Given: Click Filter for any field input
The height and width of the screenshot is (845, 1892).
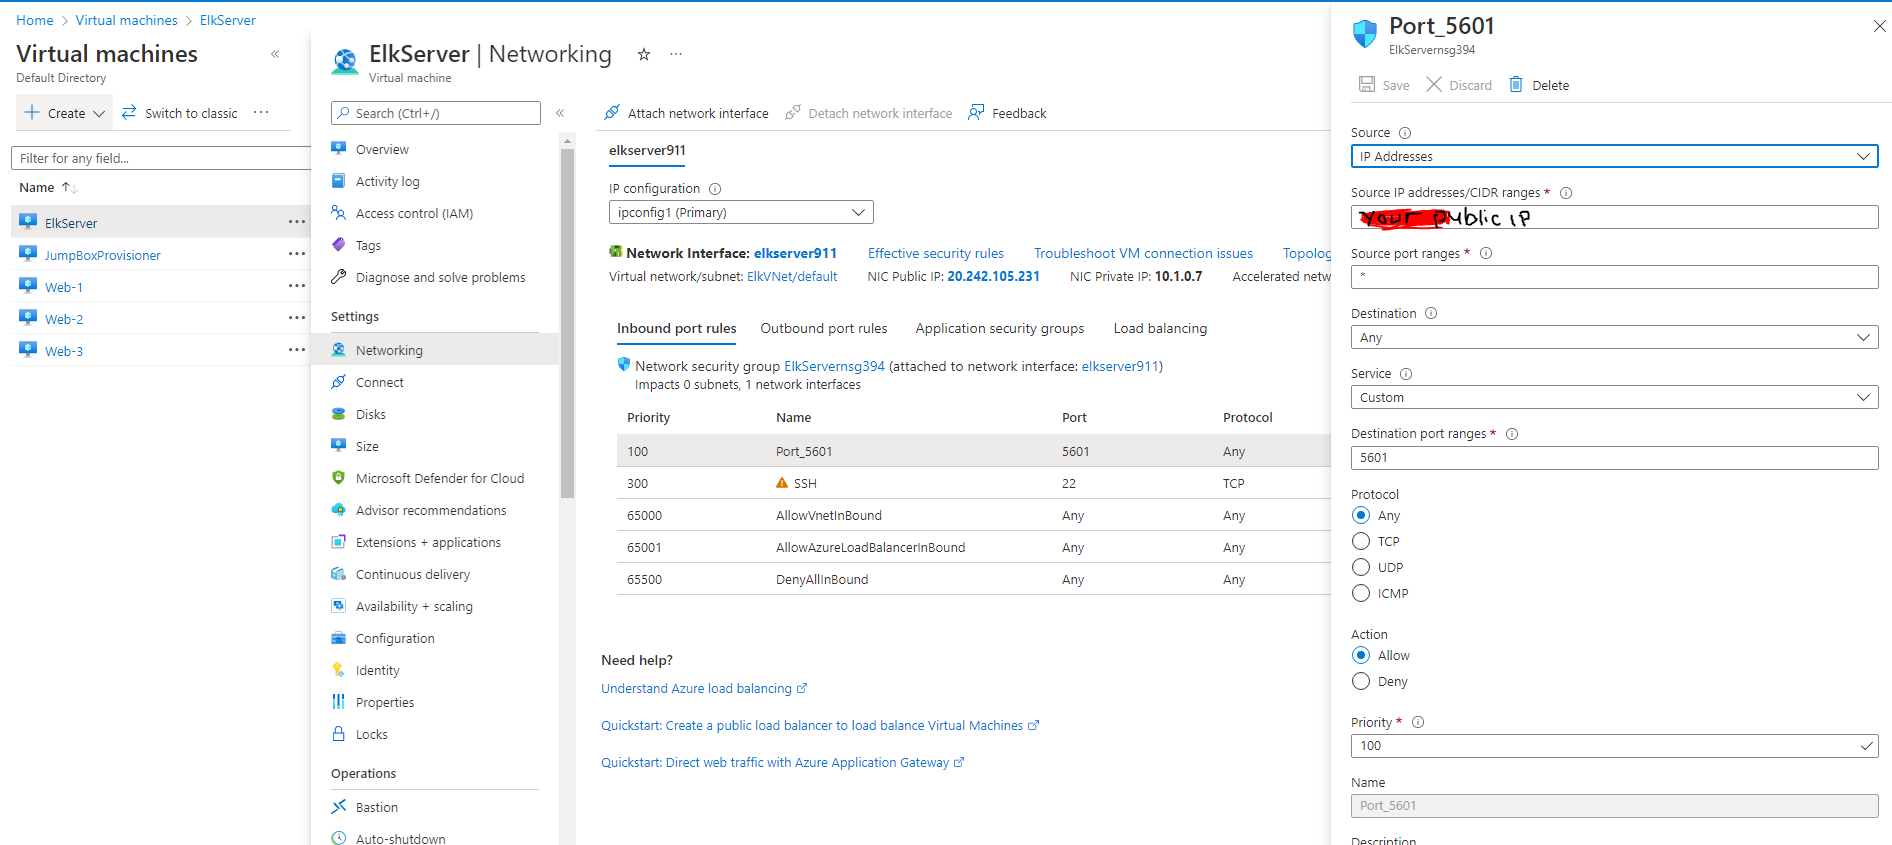Looking at the screenshot, I should [162, 158].
